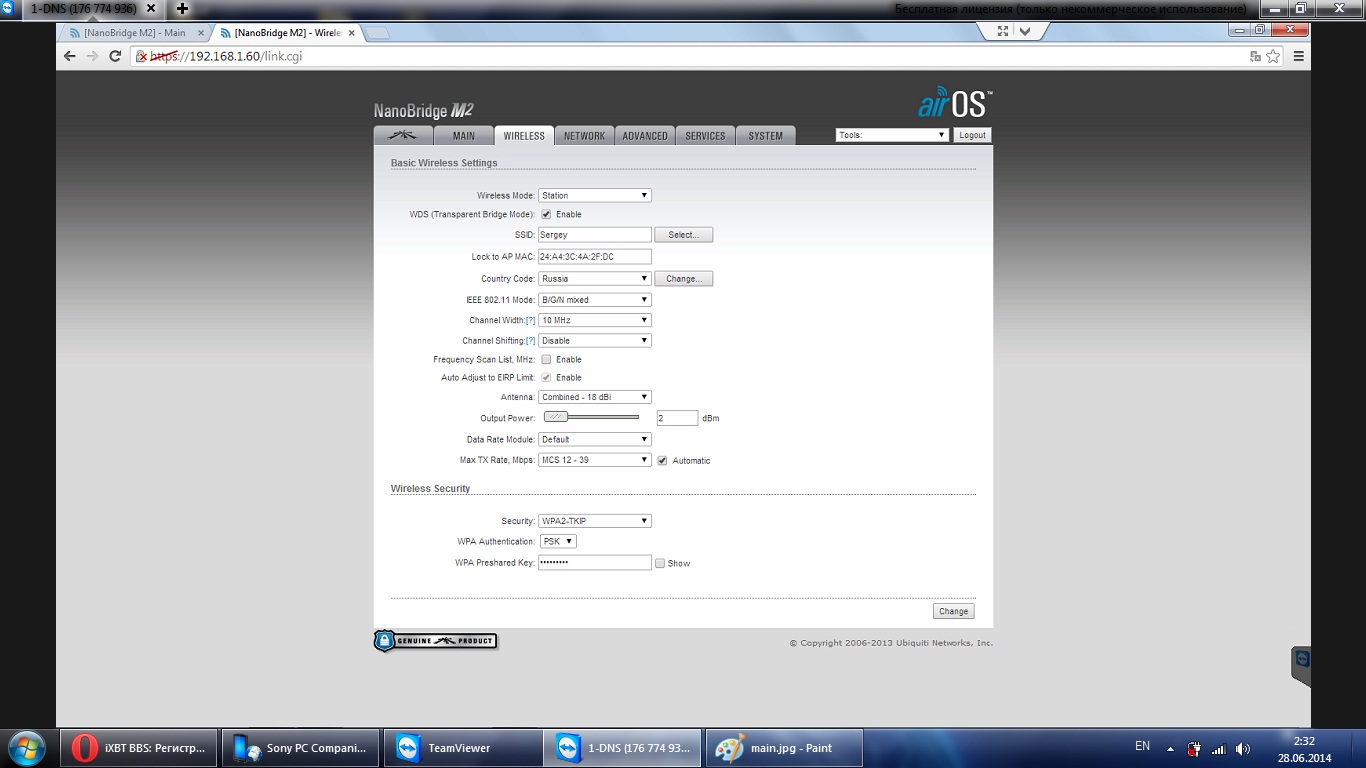Image resolution: width=1366 pixels, height=768 pixels.
Task: Click the SSID Select... button
Action: (684, 235)
